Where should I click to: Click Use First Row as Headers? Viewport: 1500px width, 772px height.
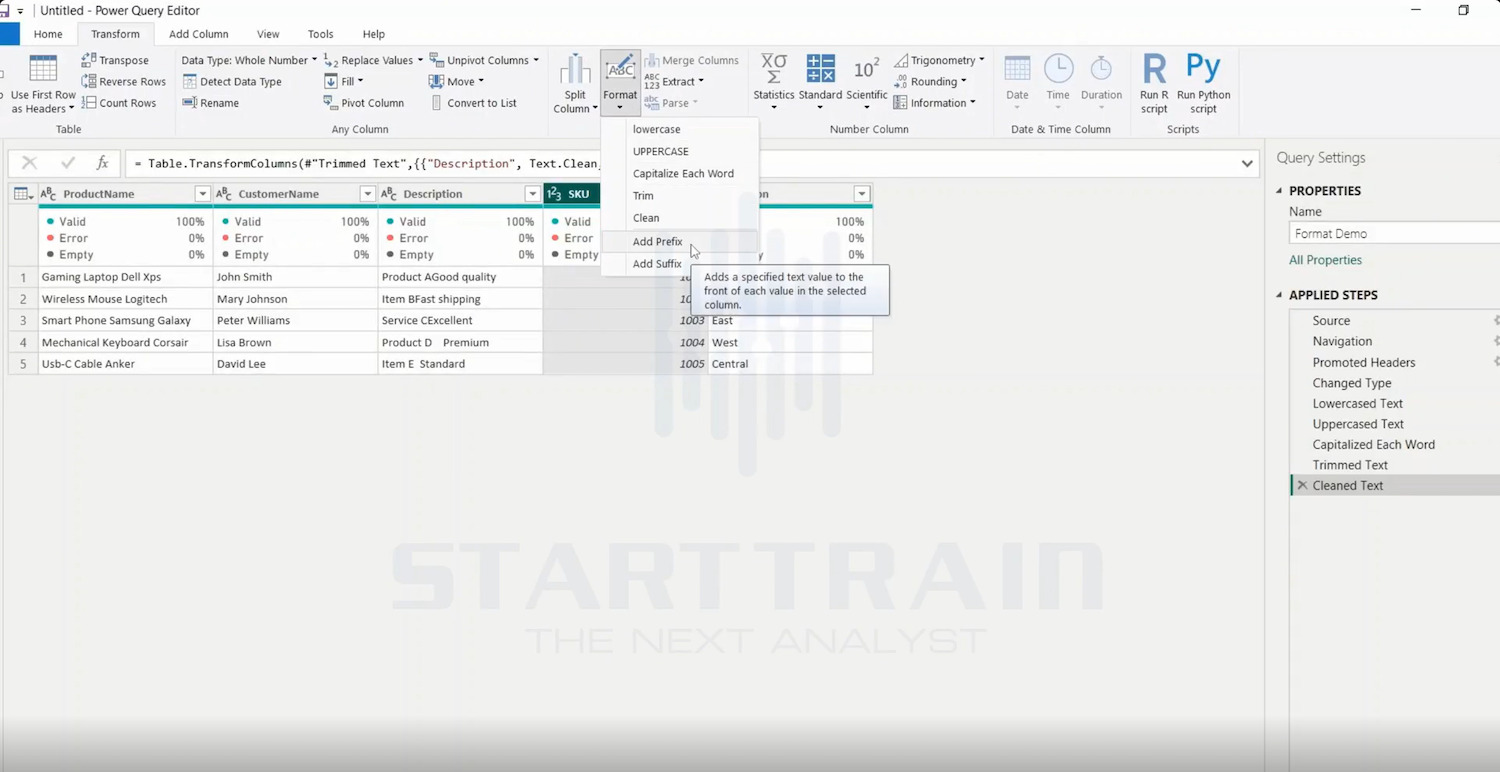43,85
